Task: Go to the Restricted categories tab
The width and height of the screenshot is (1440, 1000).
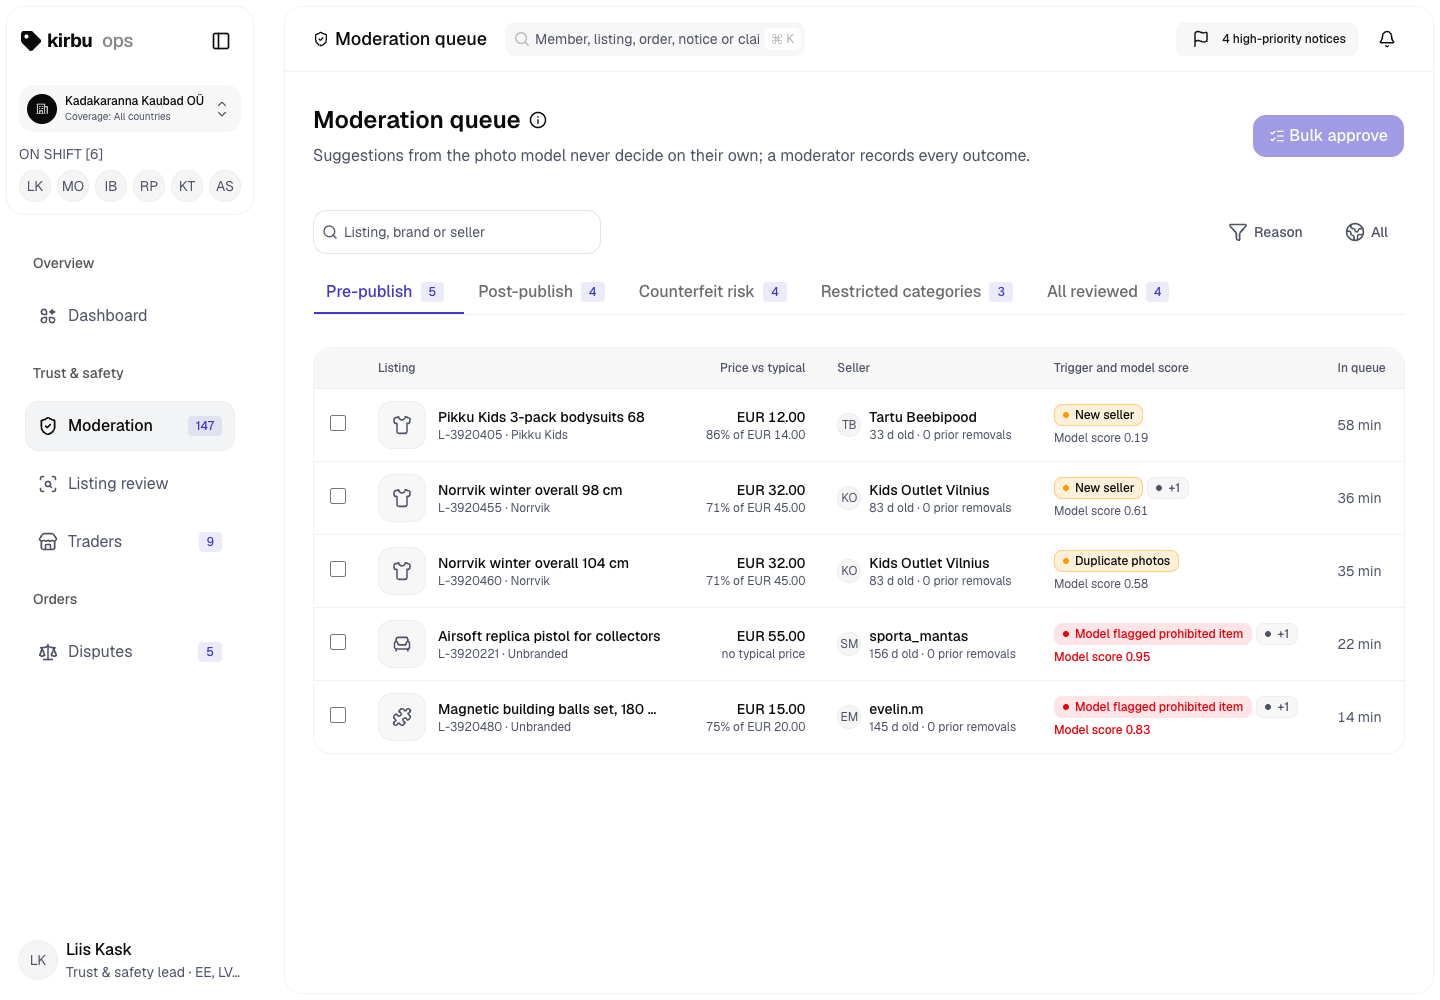Action: [x=917, y=292]
